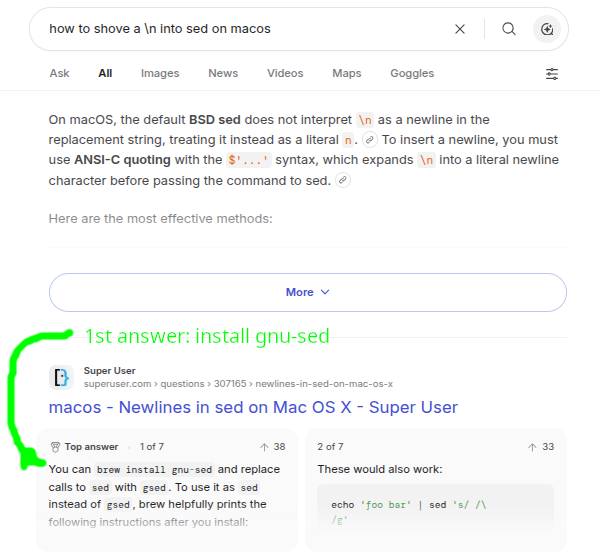
Task: Open the search filter settings icon
Action: click(551, 73)
